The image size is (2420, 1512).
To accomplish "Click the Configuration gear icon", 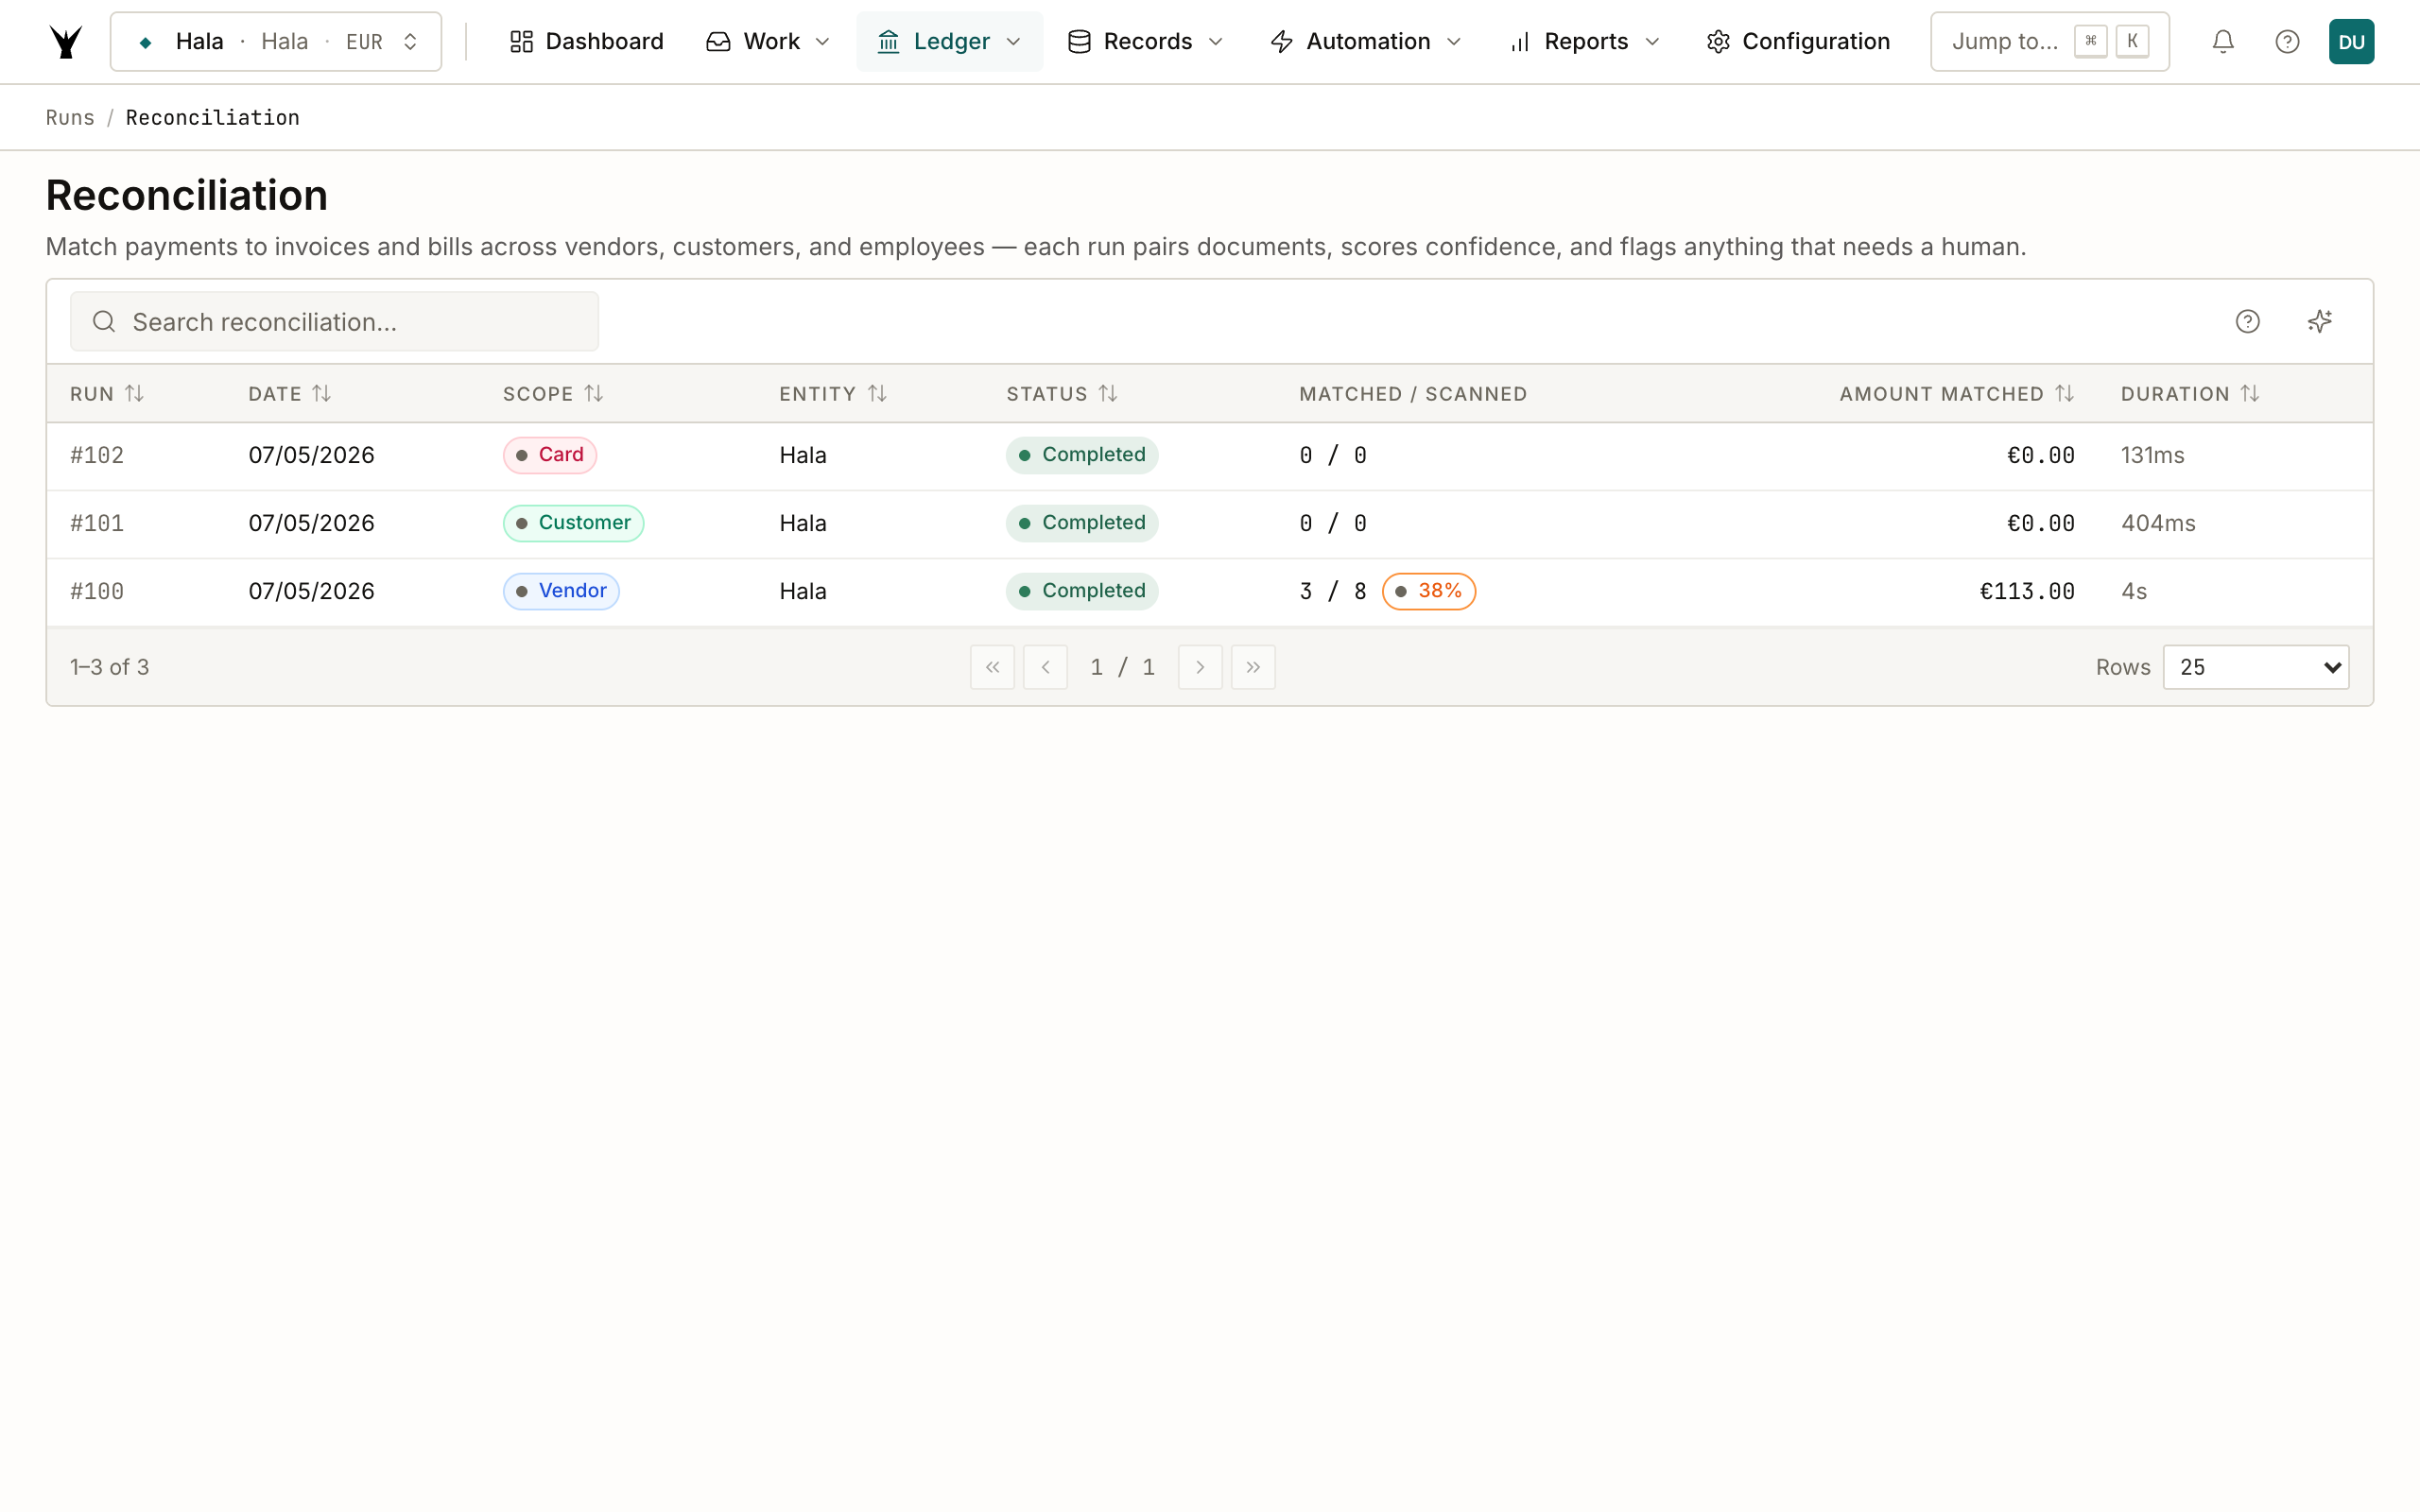I will (x=1718, y=41).
